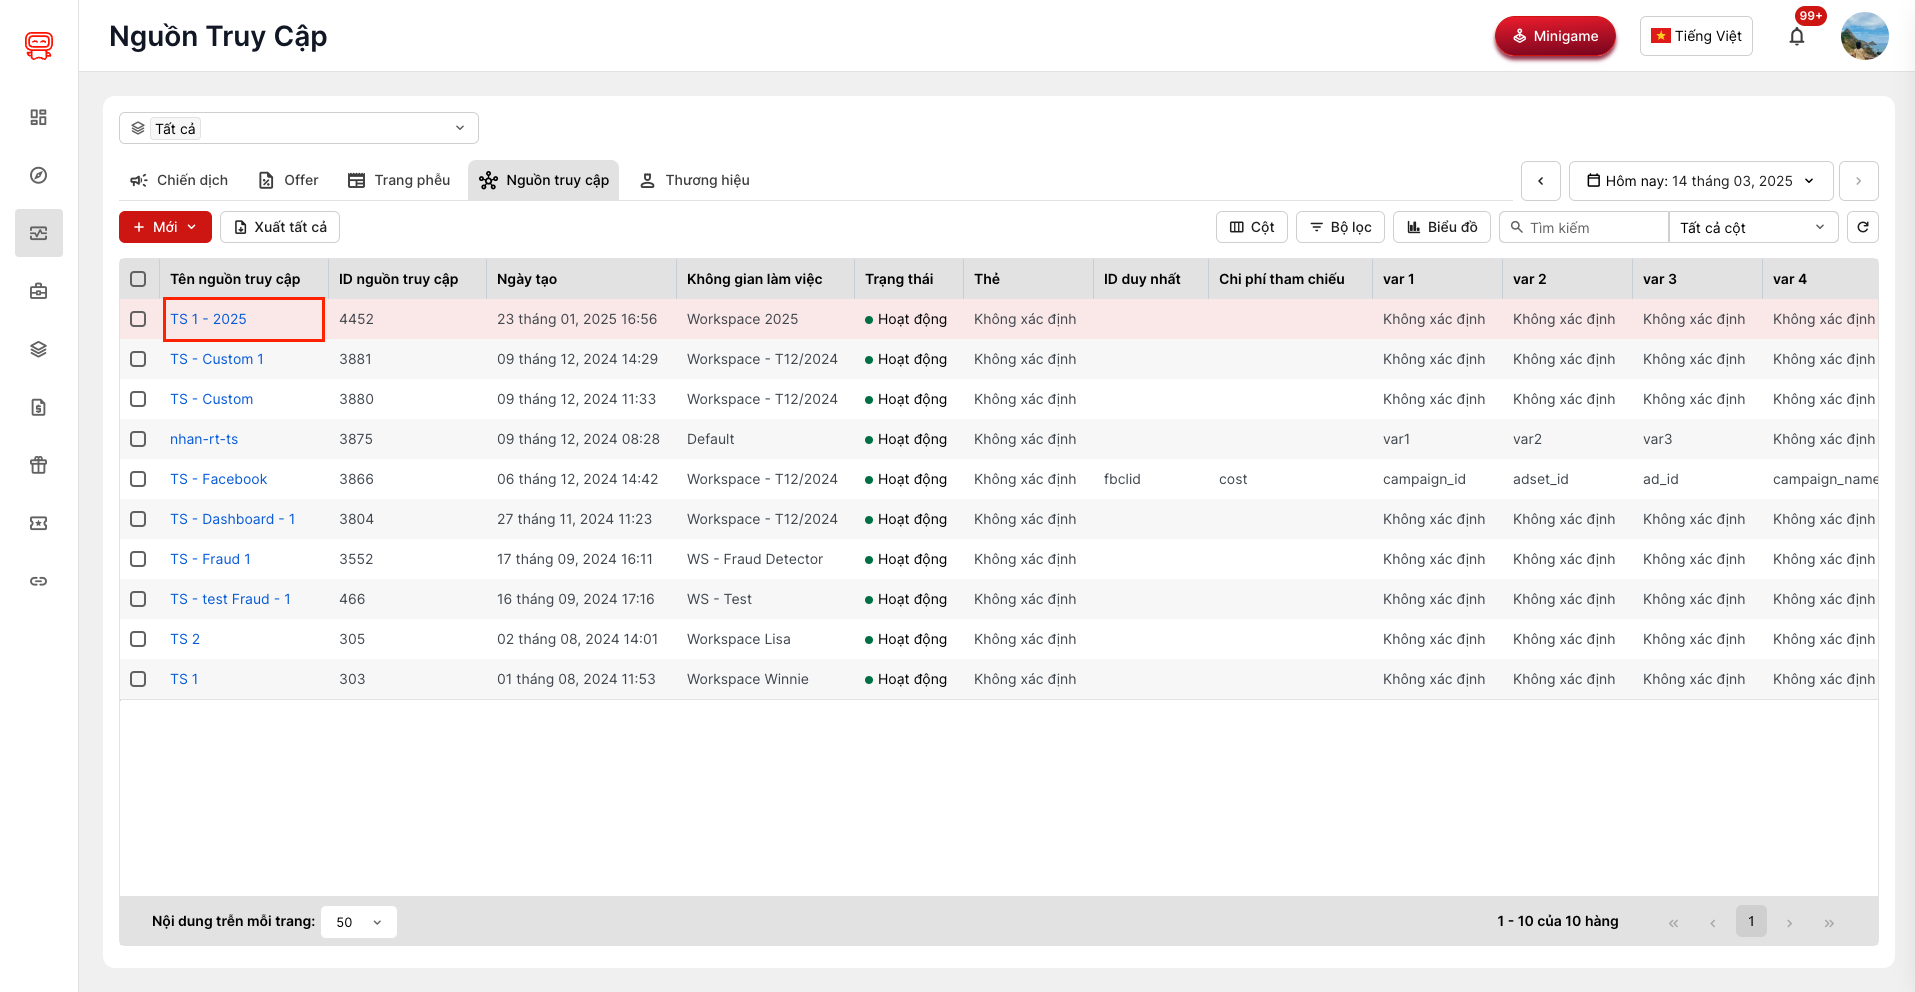Go to previous date with left arrow
Image resolution: width=1915 pixels, height=992 pixels.
tap(1540, 181)
